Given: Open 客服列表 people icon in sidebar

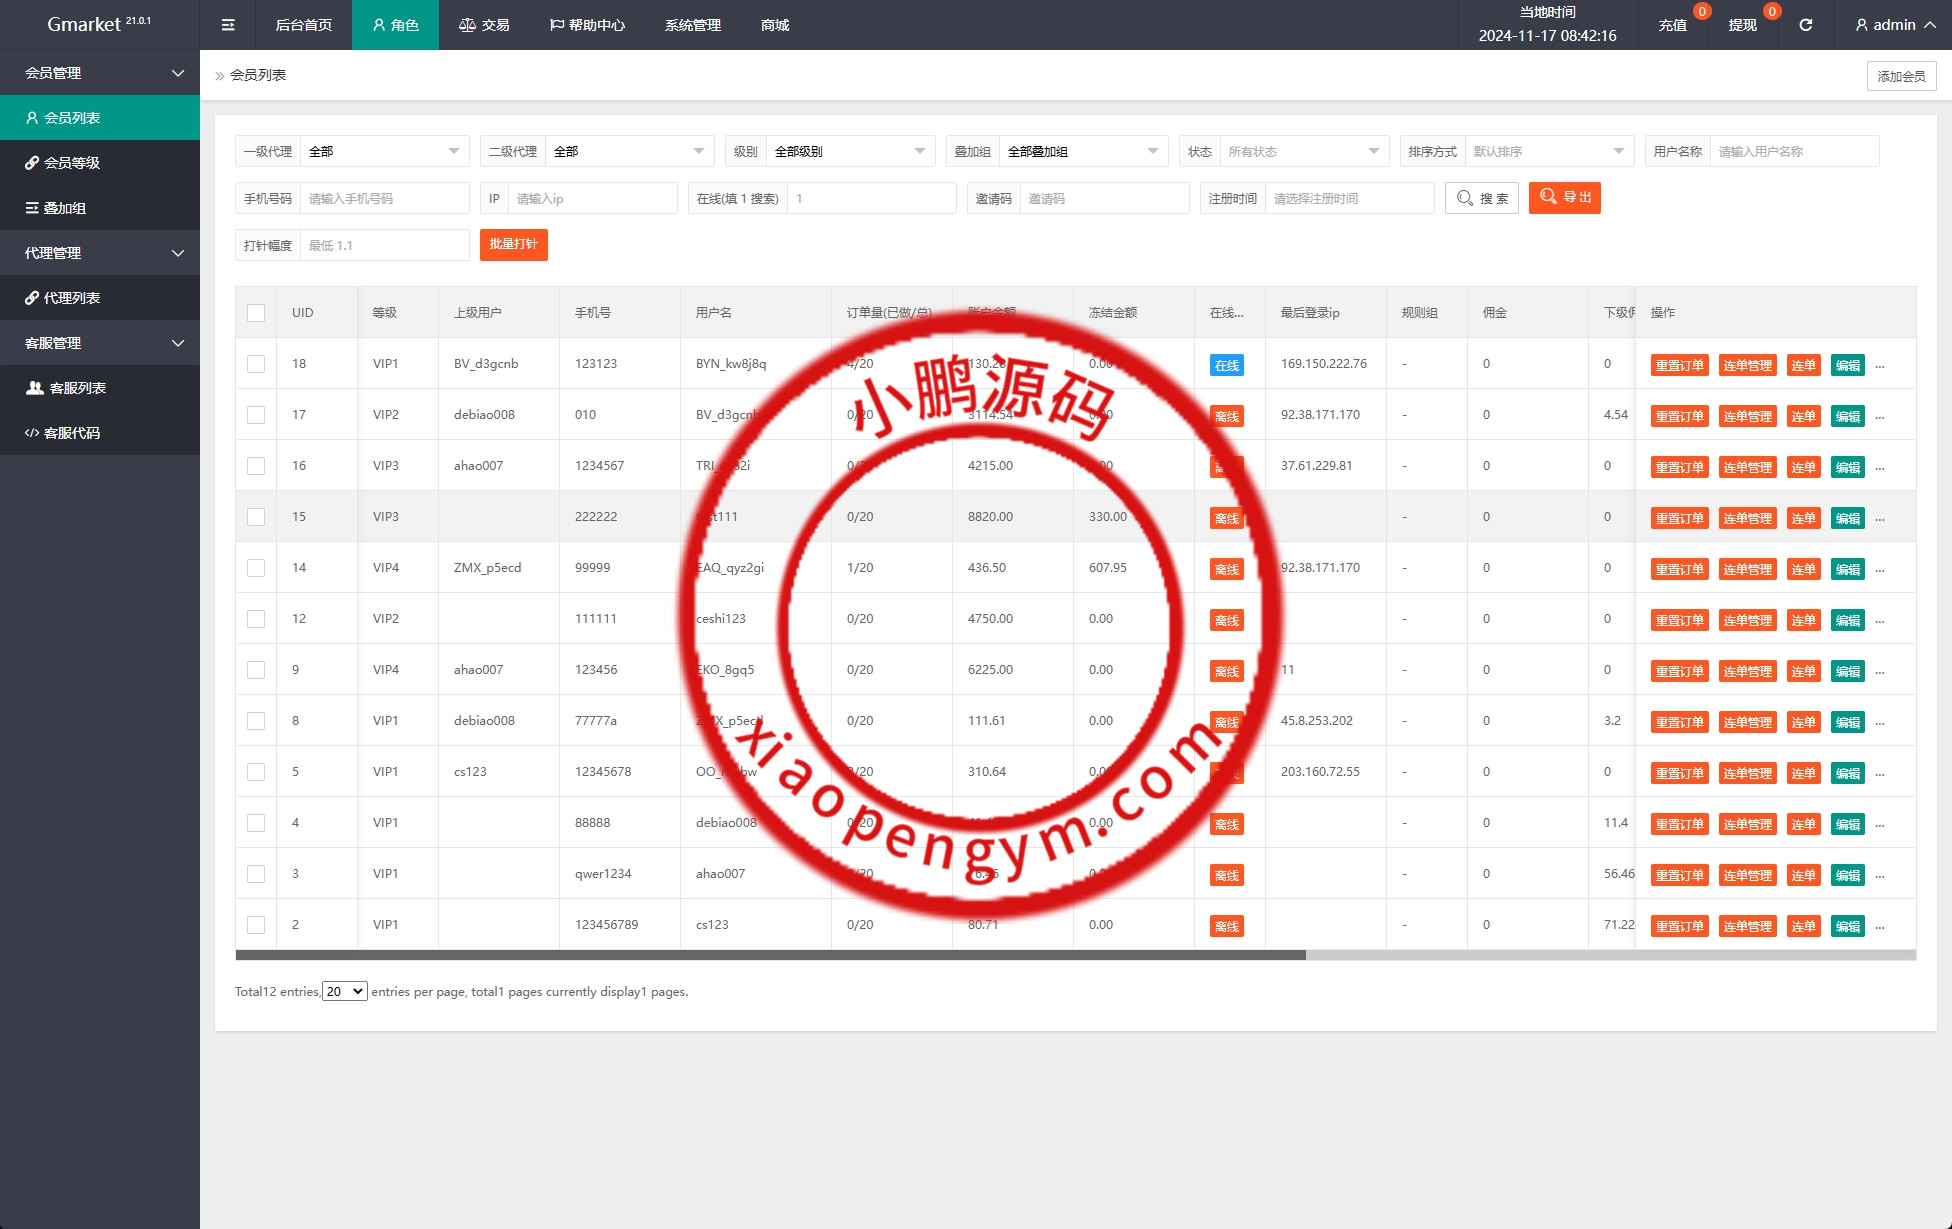Looking at the screenshot, I should pyautogui.click(x=34, y=388).
